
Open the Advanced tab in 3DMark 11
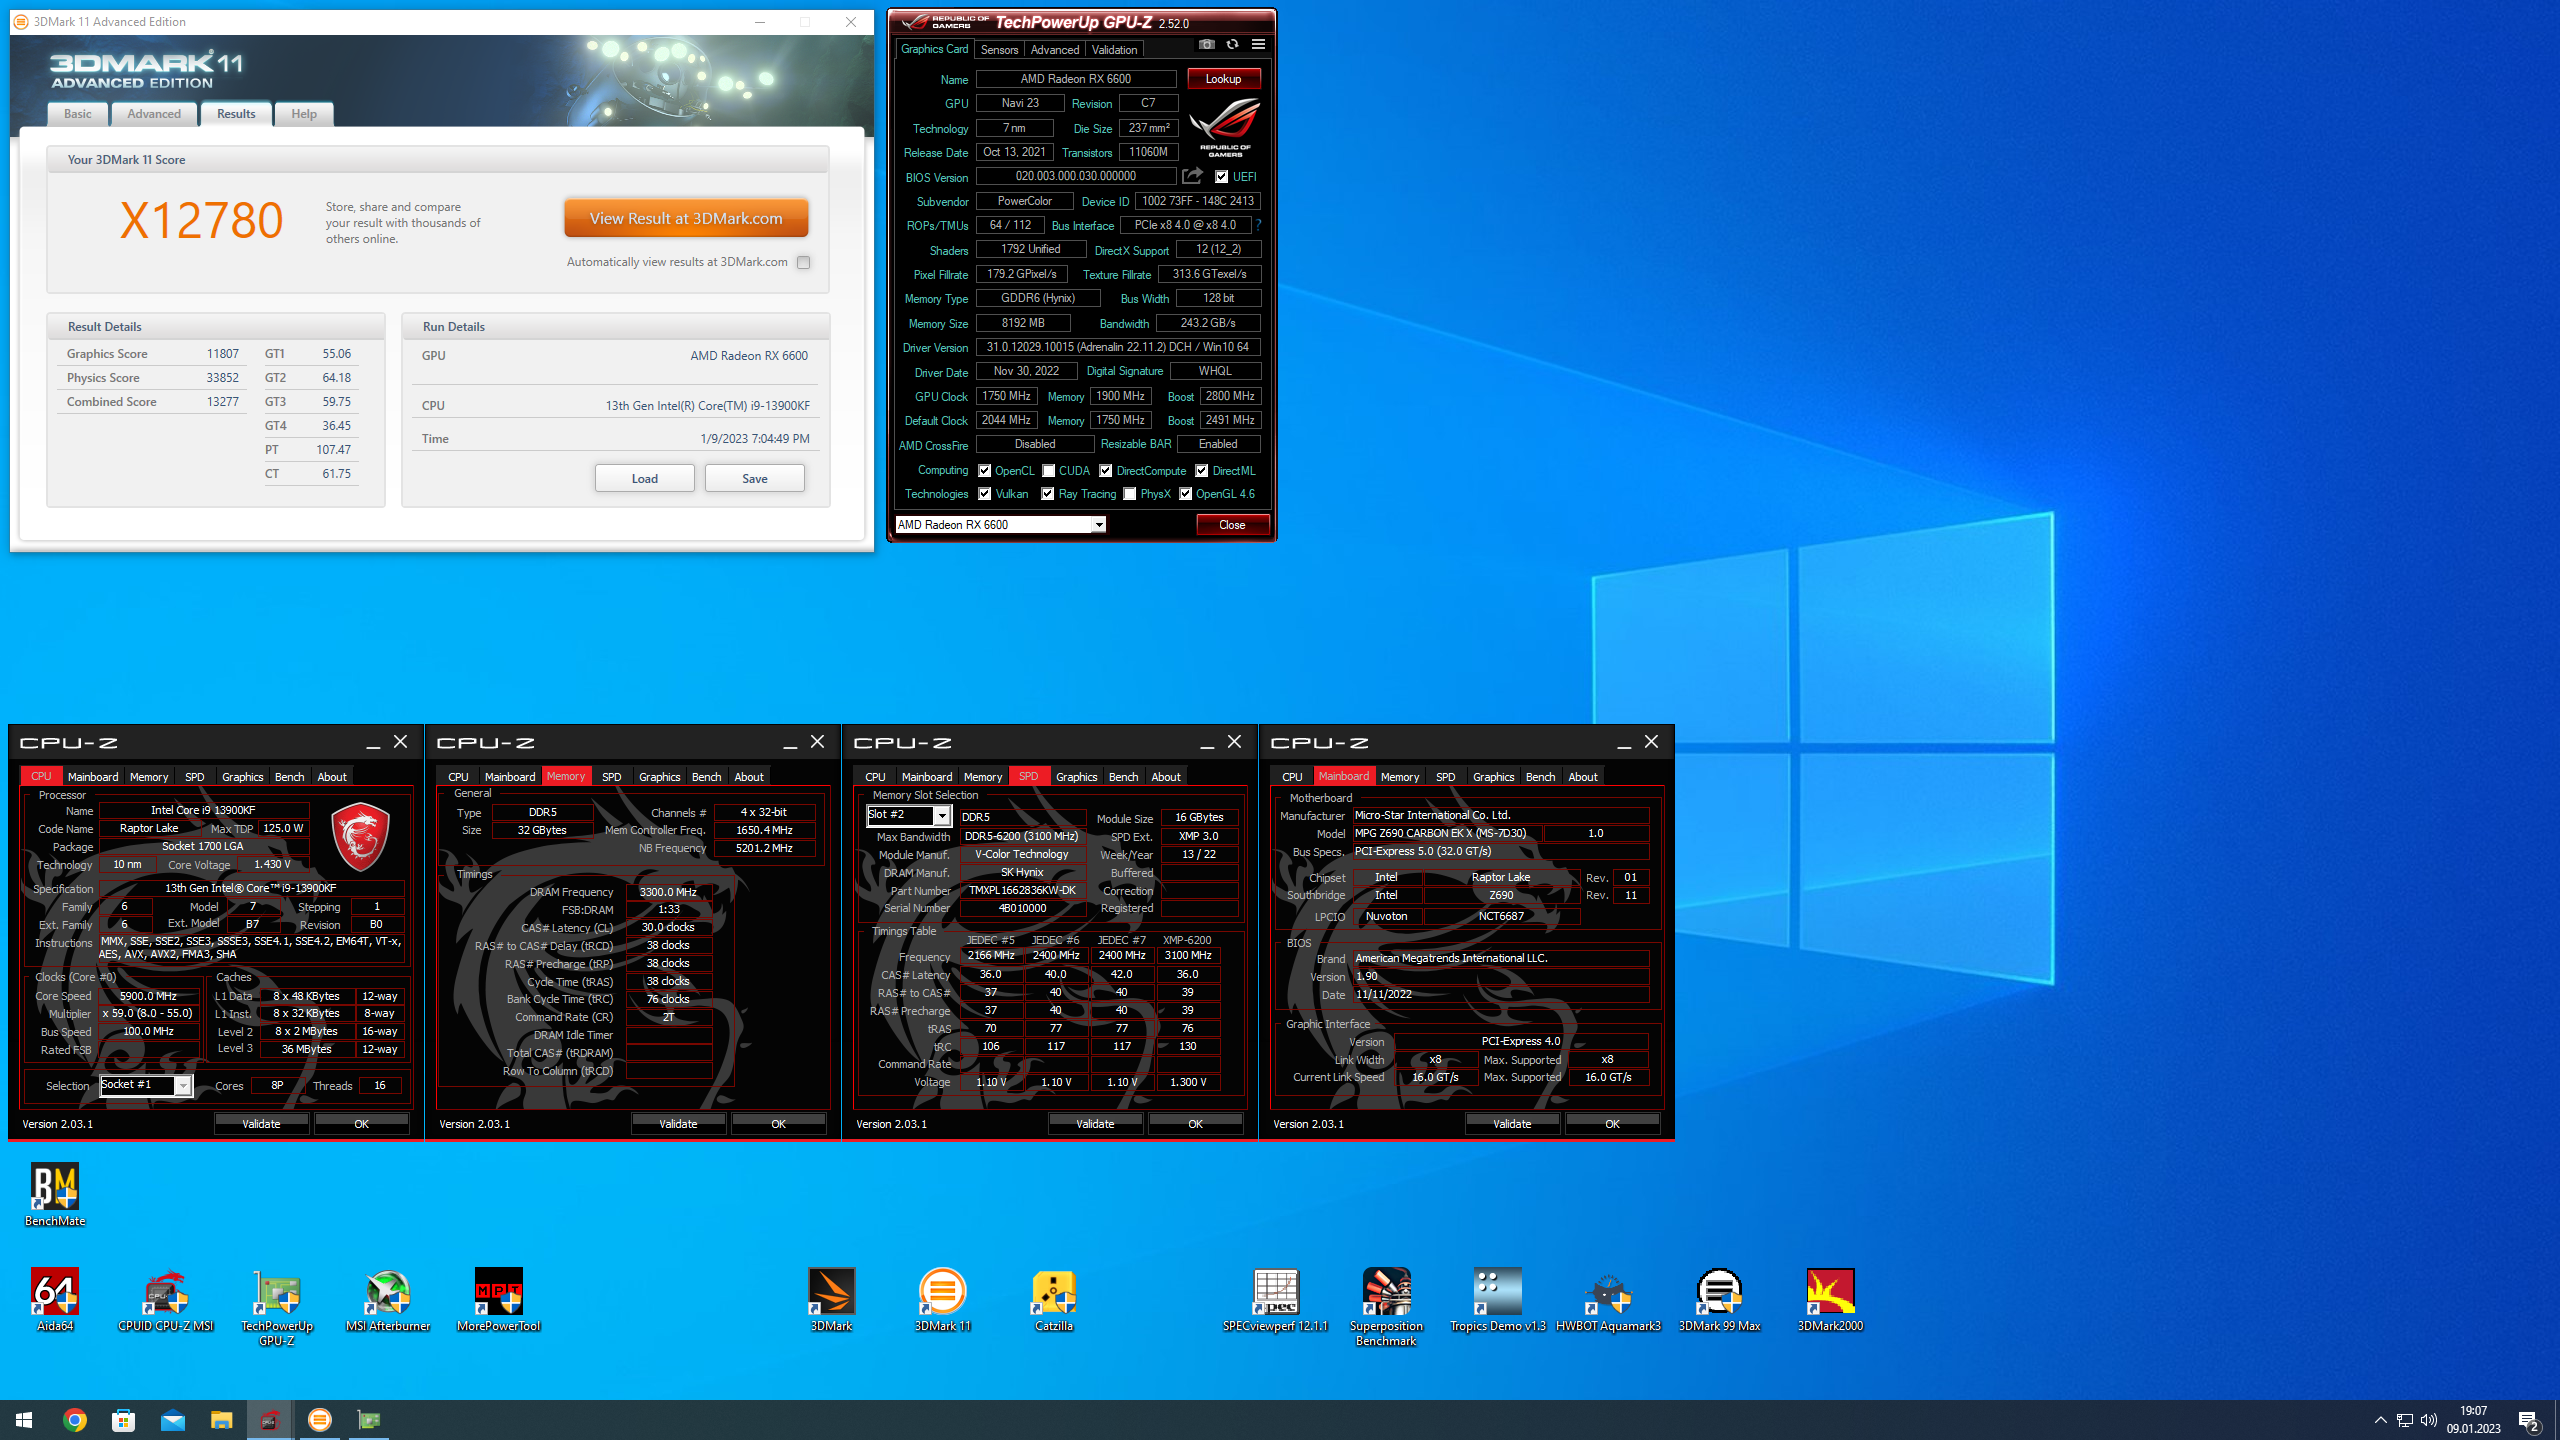pos(154,114)
